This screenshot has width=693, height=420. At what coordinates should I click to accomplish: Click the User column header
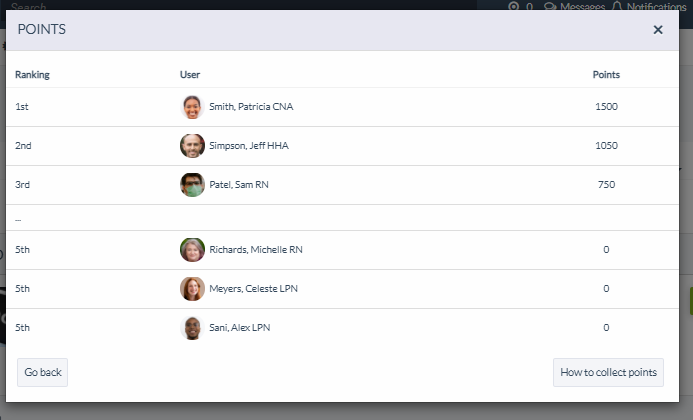[x=190, y=75]
